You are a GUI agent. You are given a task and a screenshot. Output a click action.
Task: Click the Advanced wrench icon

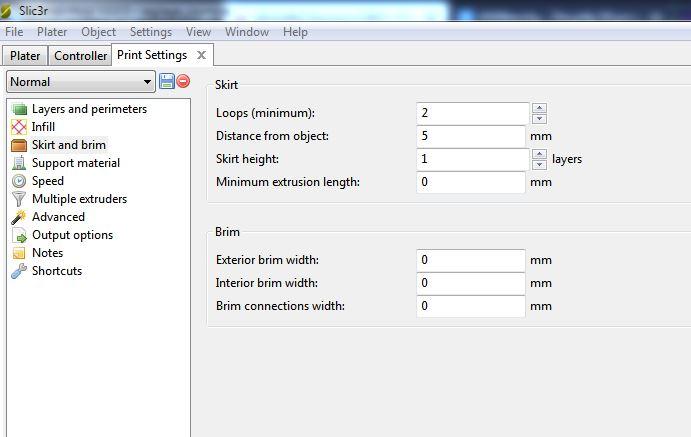pos(18,217)
